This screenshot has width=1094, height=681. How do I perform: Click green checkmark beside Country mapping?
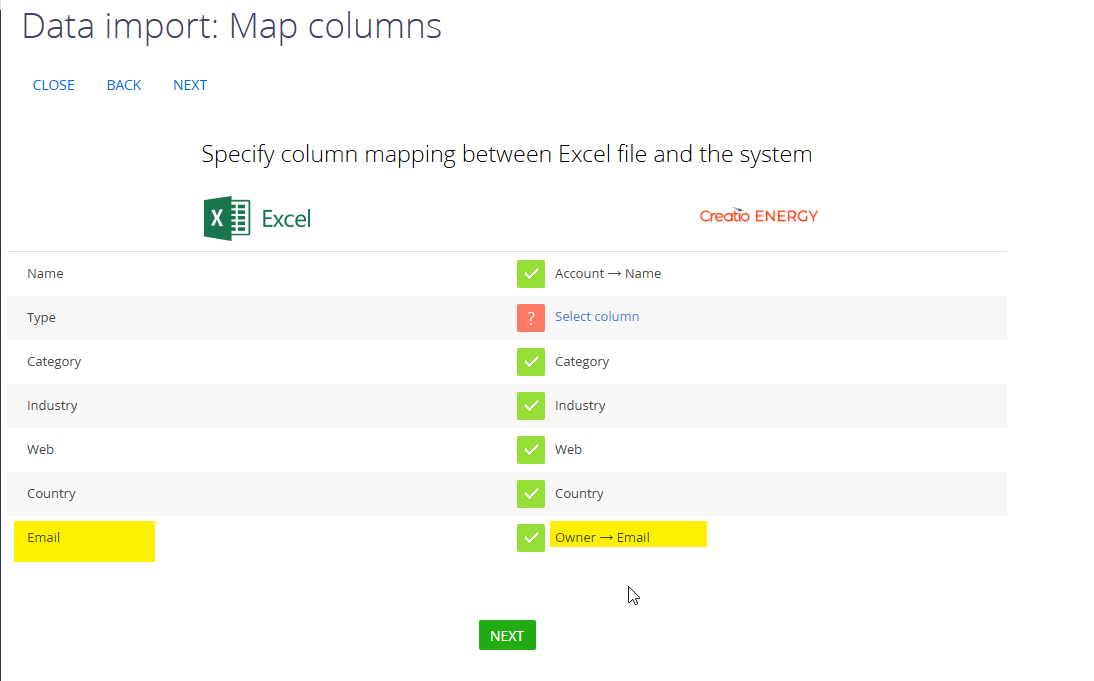coord(531,494)
